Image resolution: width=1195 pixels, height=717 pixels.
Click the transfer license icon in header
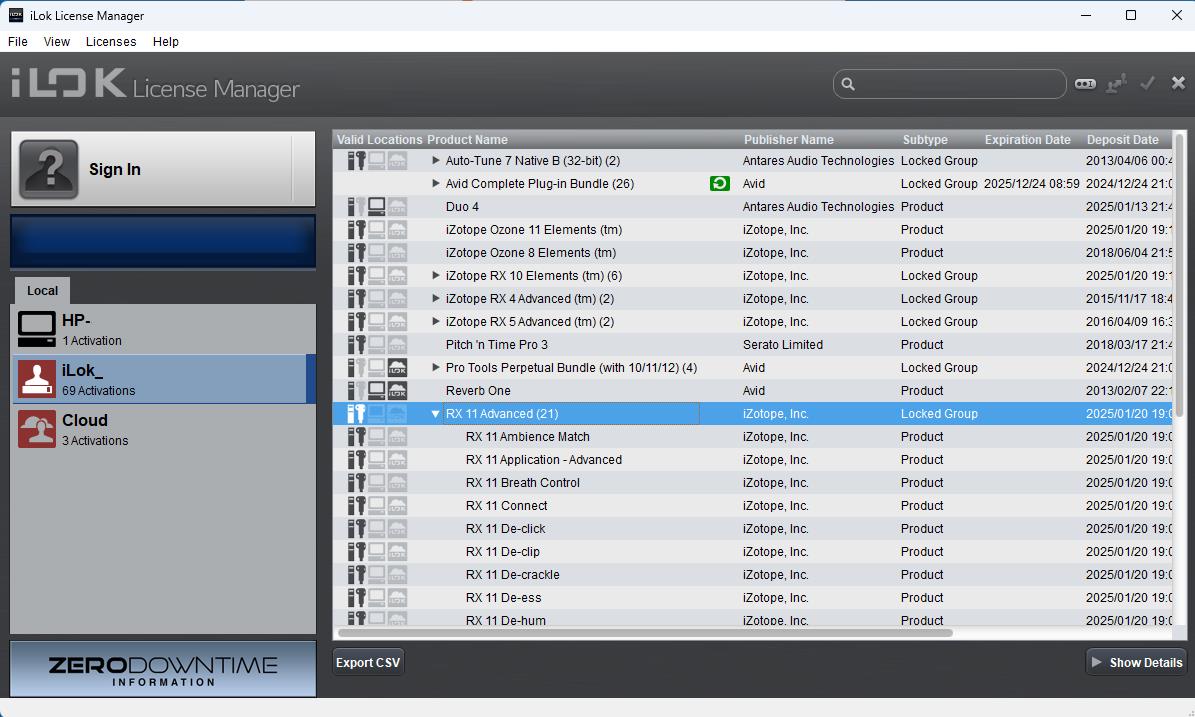coord(1117,84)
